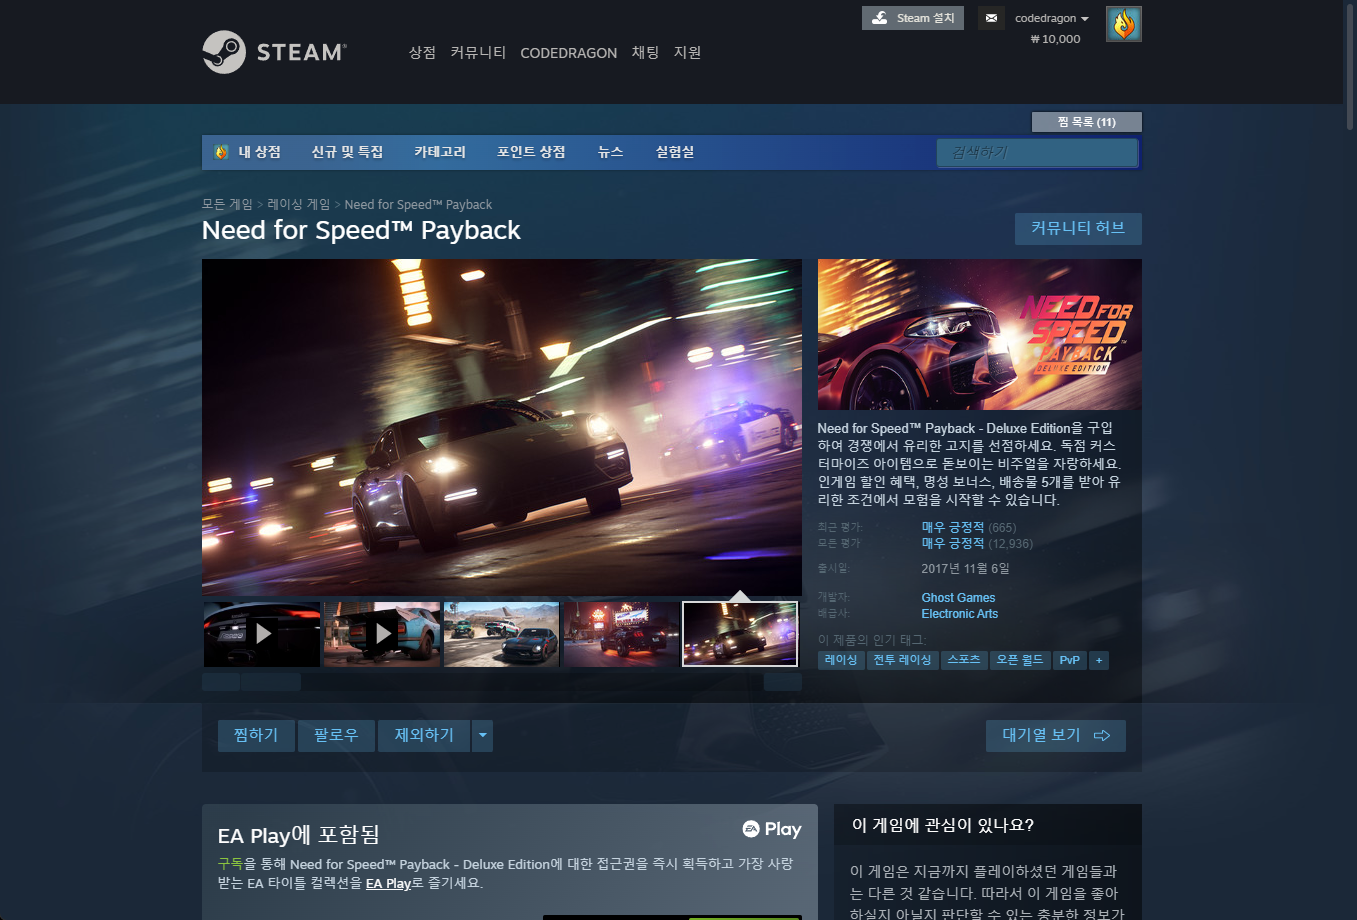Open the 카테고리 menu

(x=440, y=152)
